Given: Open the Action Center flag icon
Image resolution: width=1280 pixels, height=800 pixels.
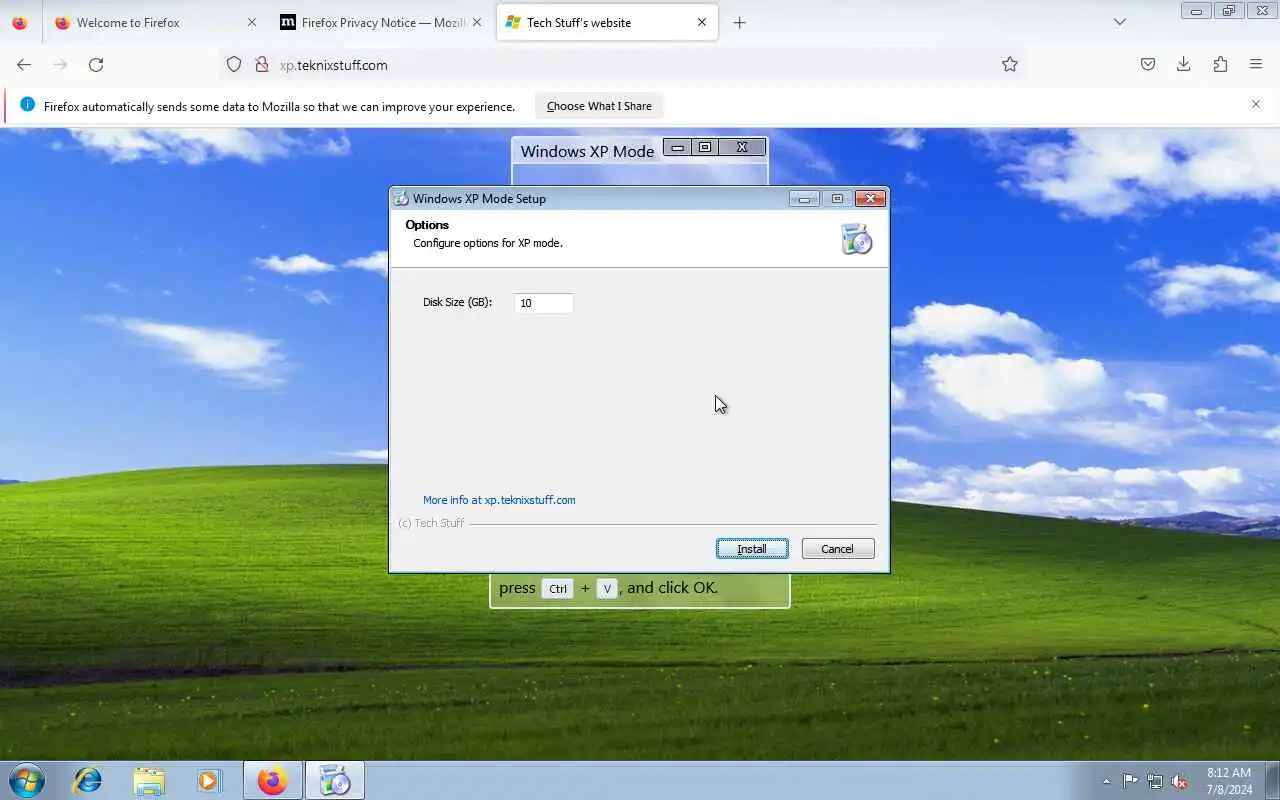Looking at the screenshot, I should click(1130, 781).
